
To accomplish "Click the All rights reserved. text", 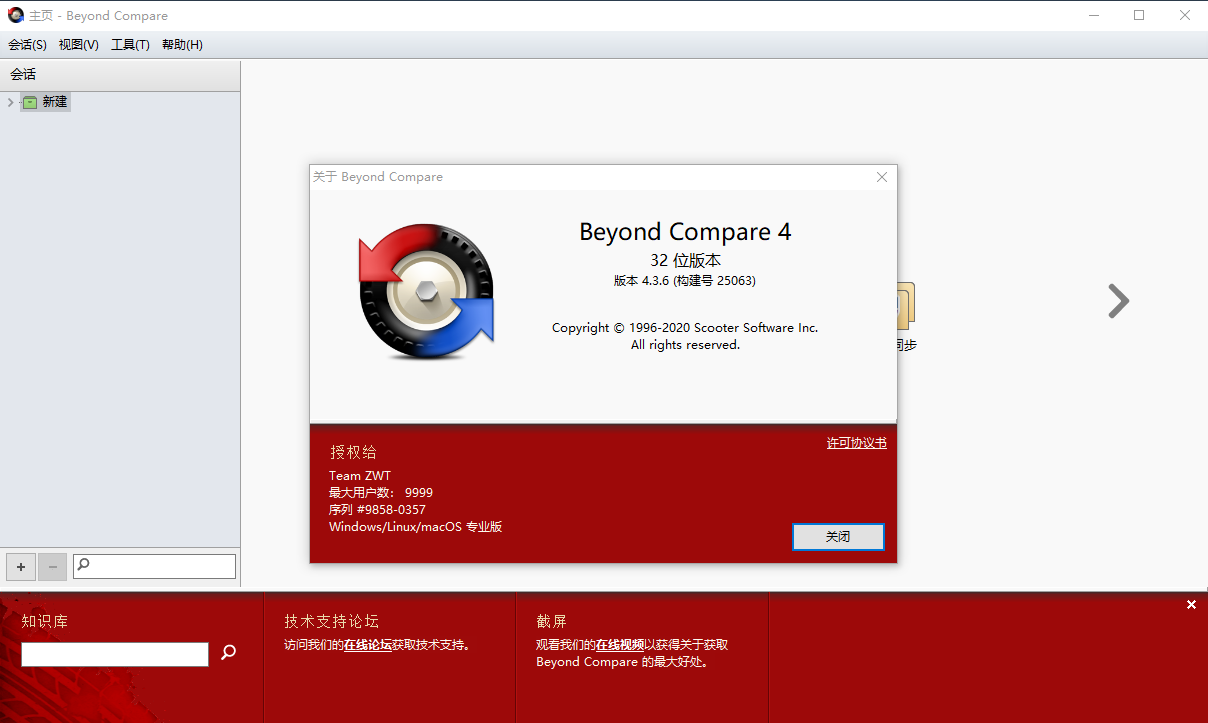I will [685, 345].
